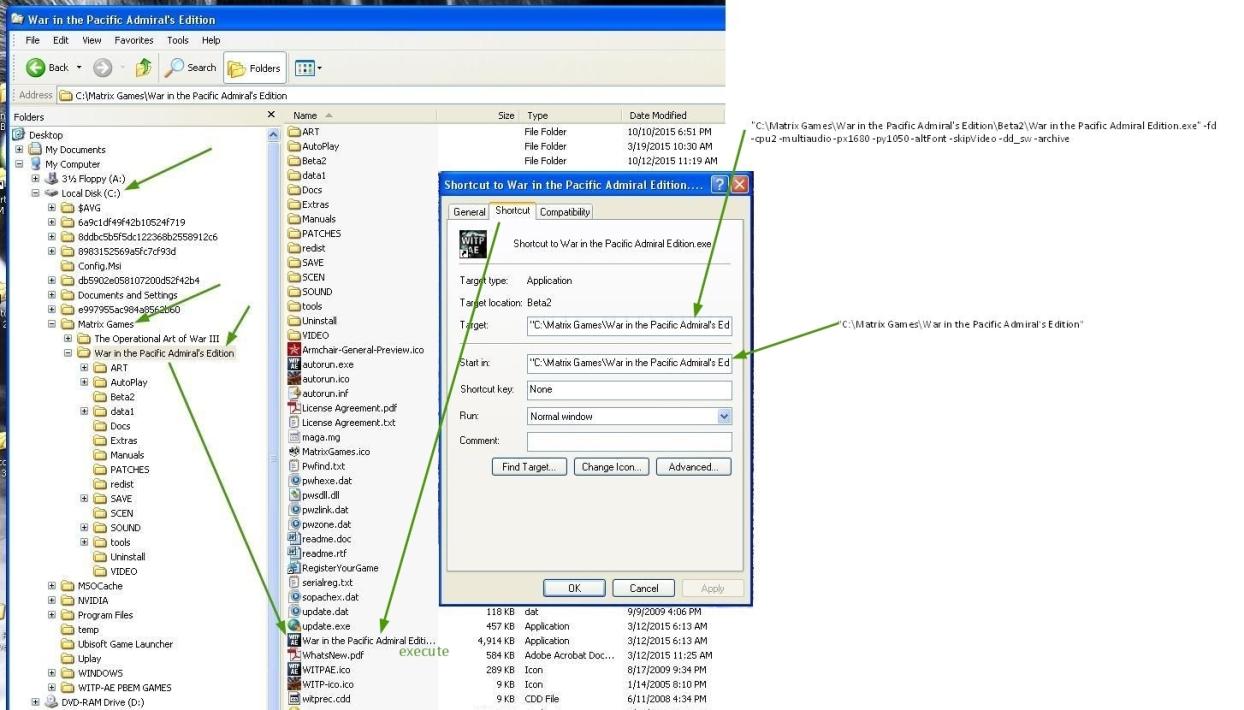Collapse the Matrix Games folder node

(x=52, y=325)
